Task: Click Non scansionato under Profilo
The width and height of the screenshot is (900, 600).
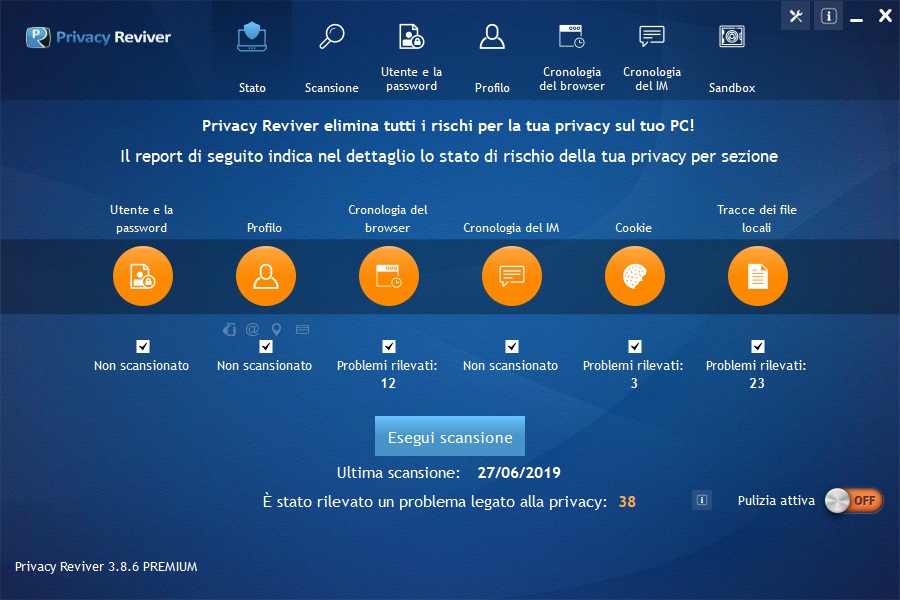Action: click(265, 366)
